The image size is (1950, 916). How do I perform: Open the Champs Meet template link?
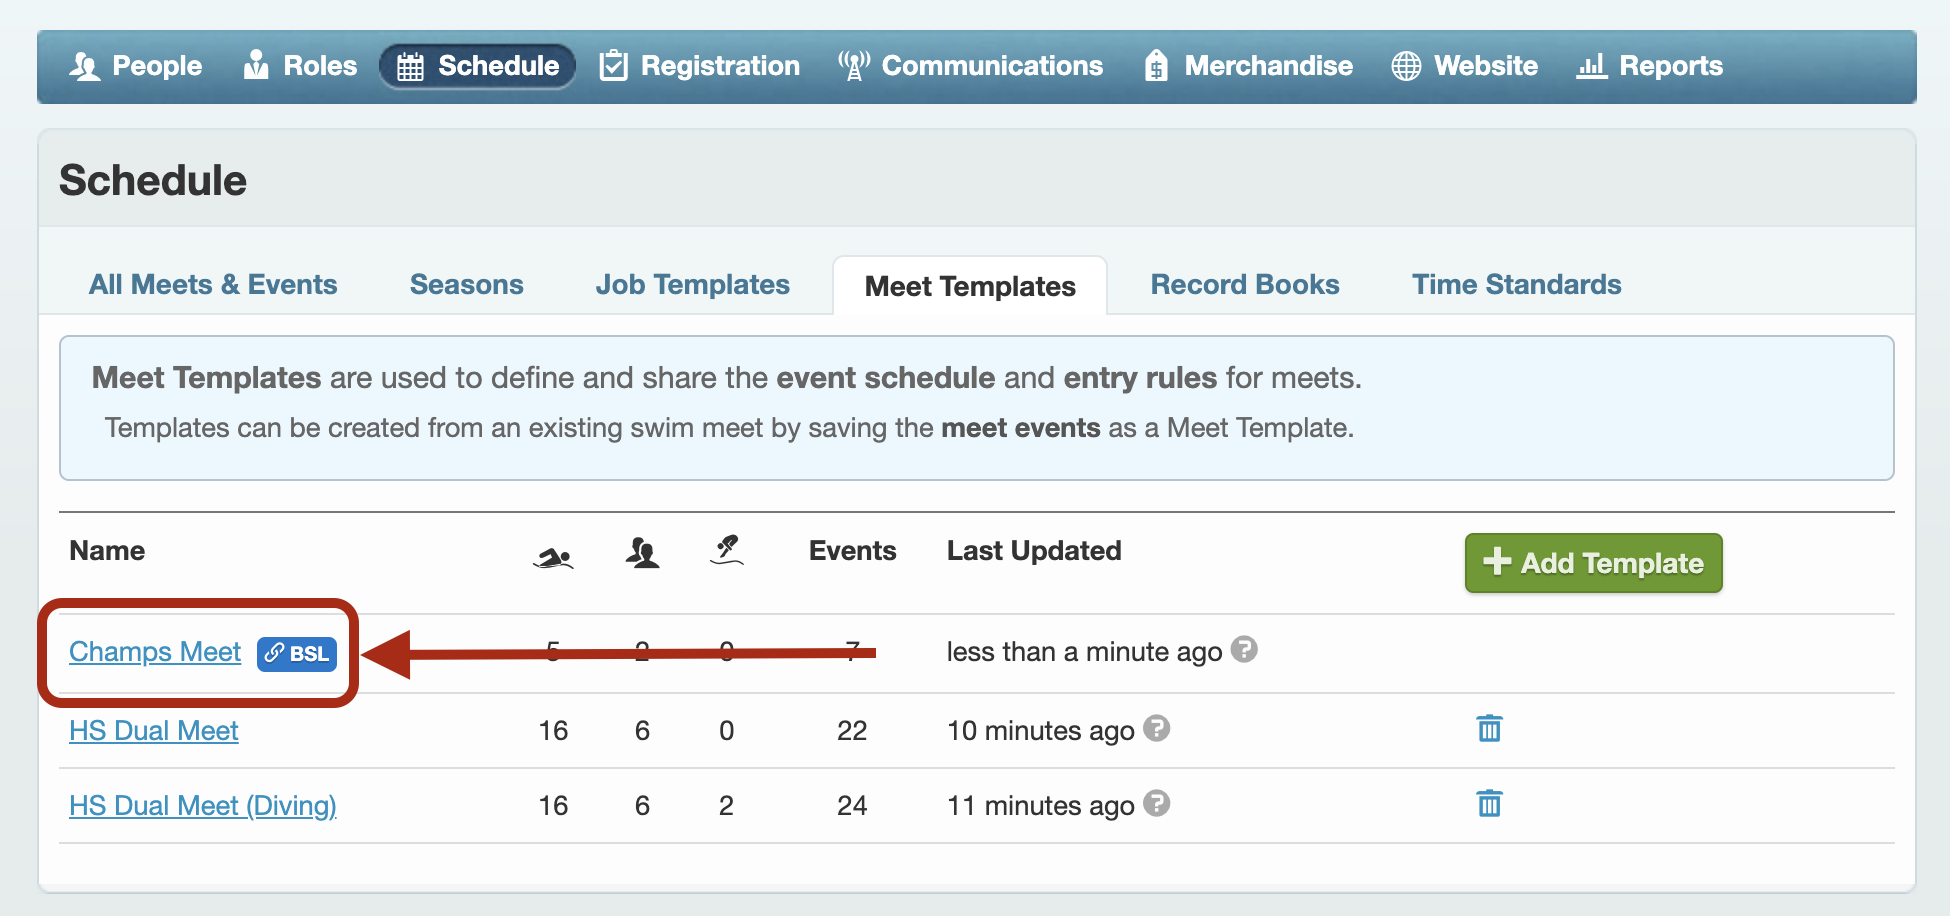pos(155,652)
